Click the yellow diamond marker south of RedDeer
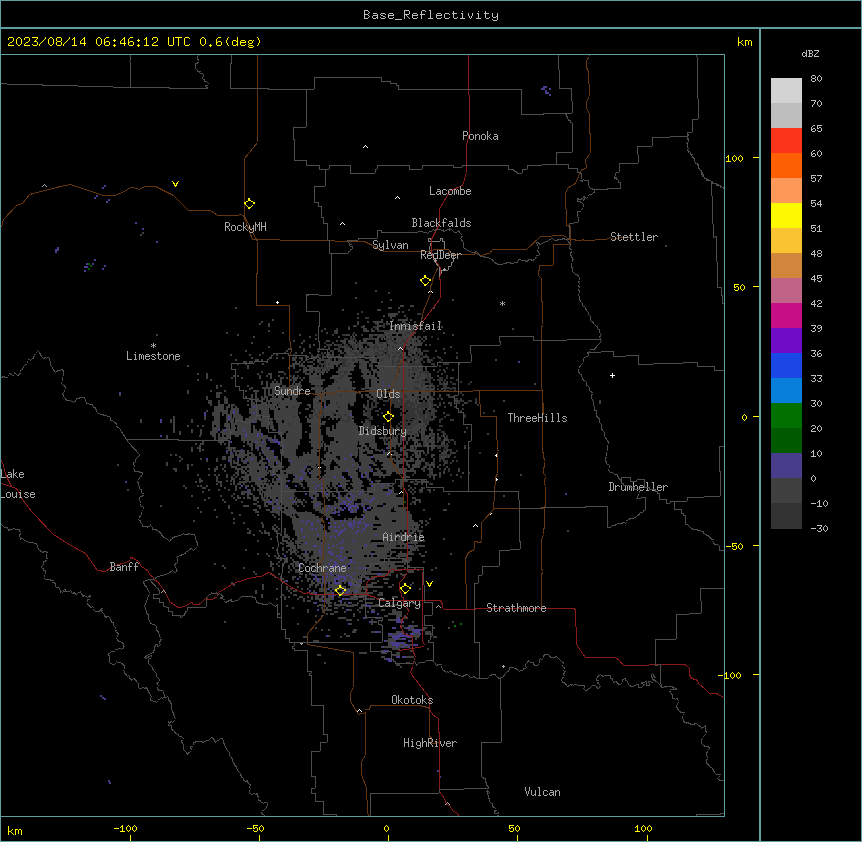Screen dimensions: 862x842 (426, 281)
